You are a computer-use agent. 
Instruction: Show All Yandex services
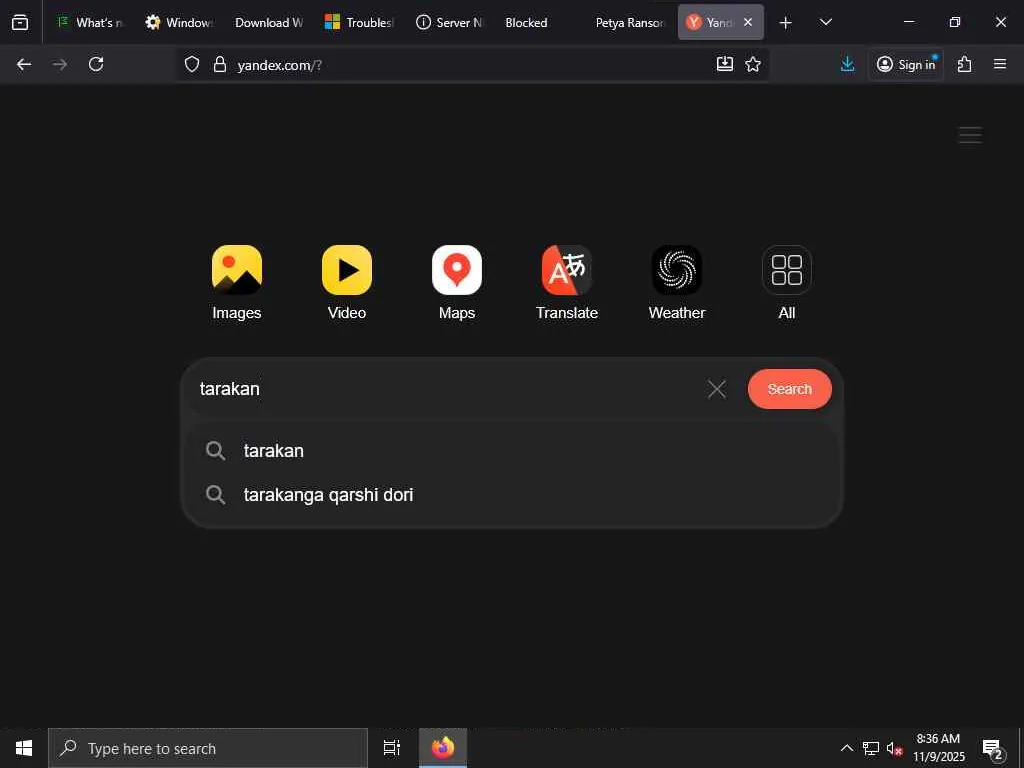[786, 282]
